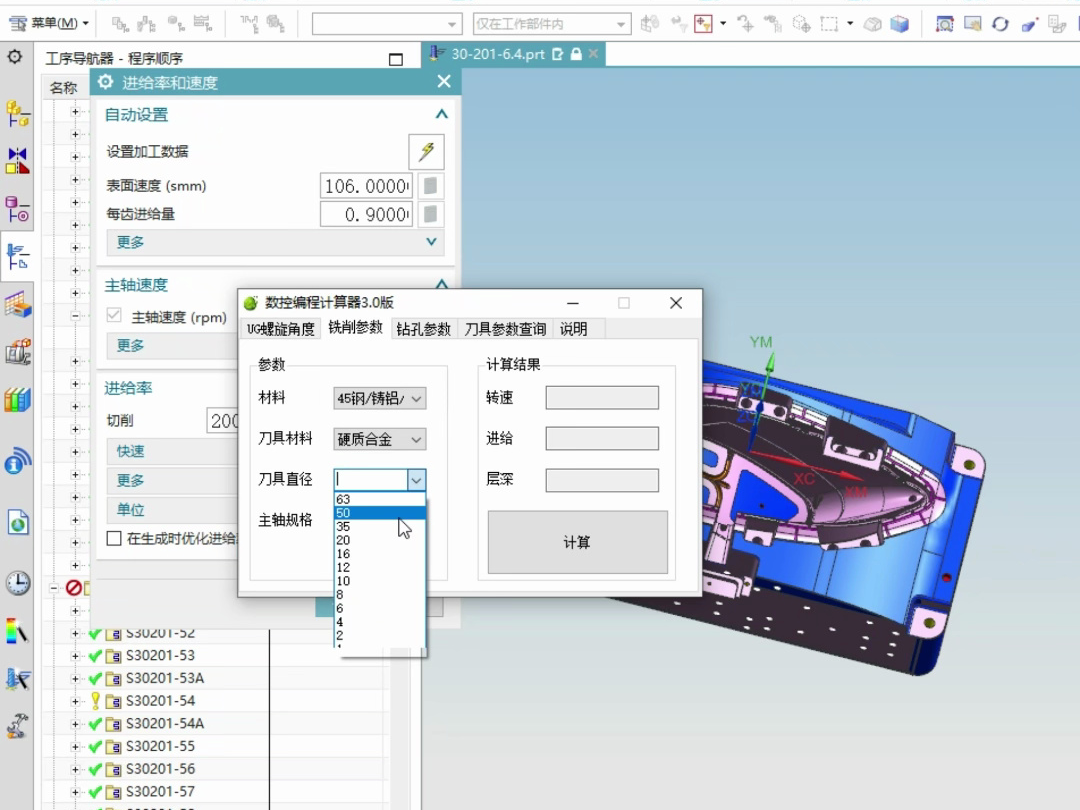Collapse the 自动设置 section
This screenshot has width=1080, height=810.
(442, 114)
